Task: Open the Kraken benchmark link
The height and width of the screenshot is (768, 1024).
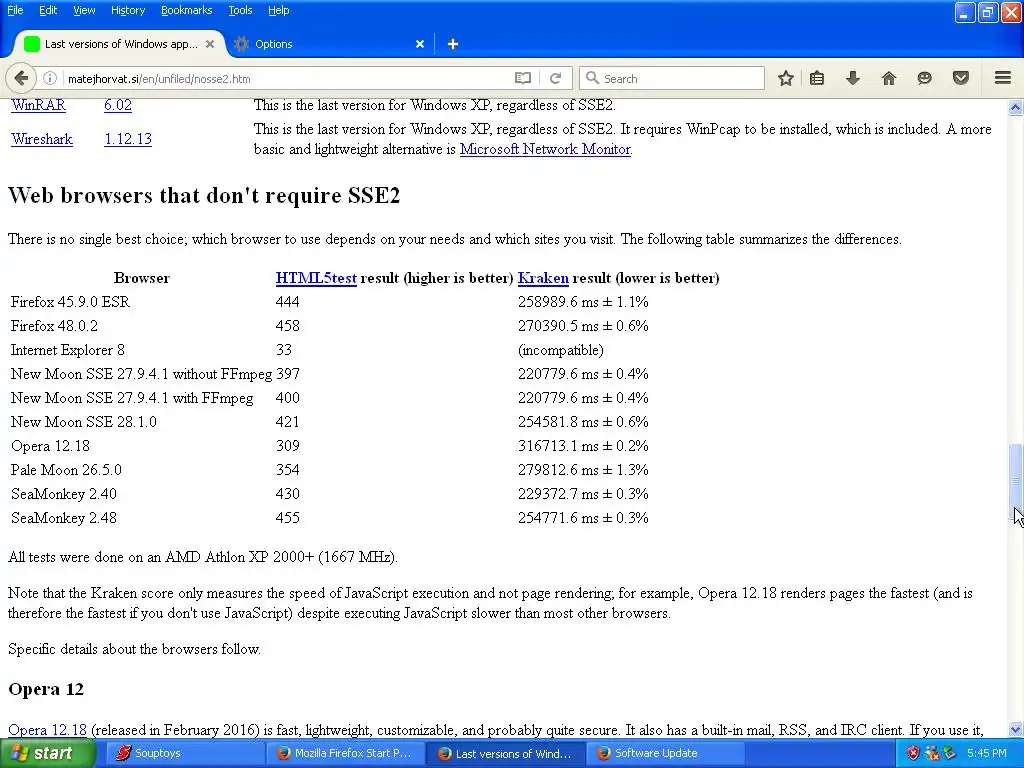Action: point(543,278)
